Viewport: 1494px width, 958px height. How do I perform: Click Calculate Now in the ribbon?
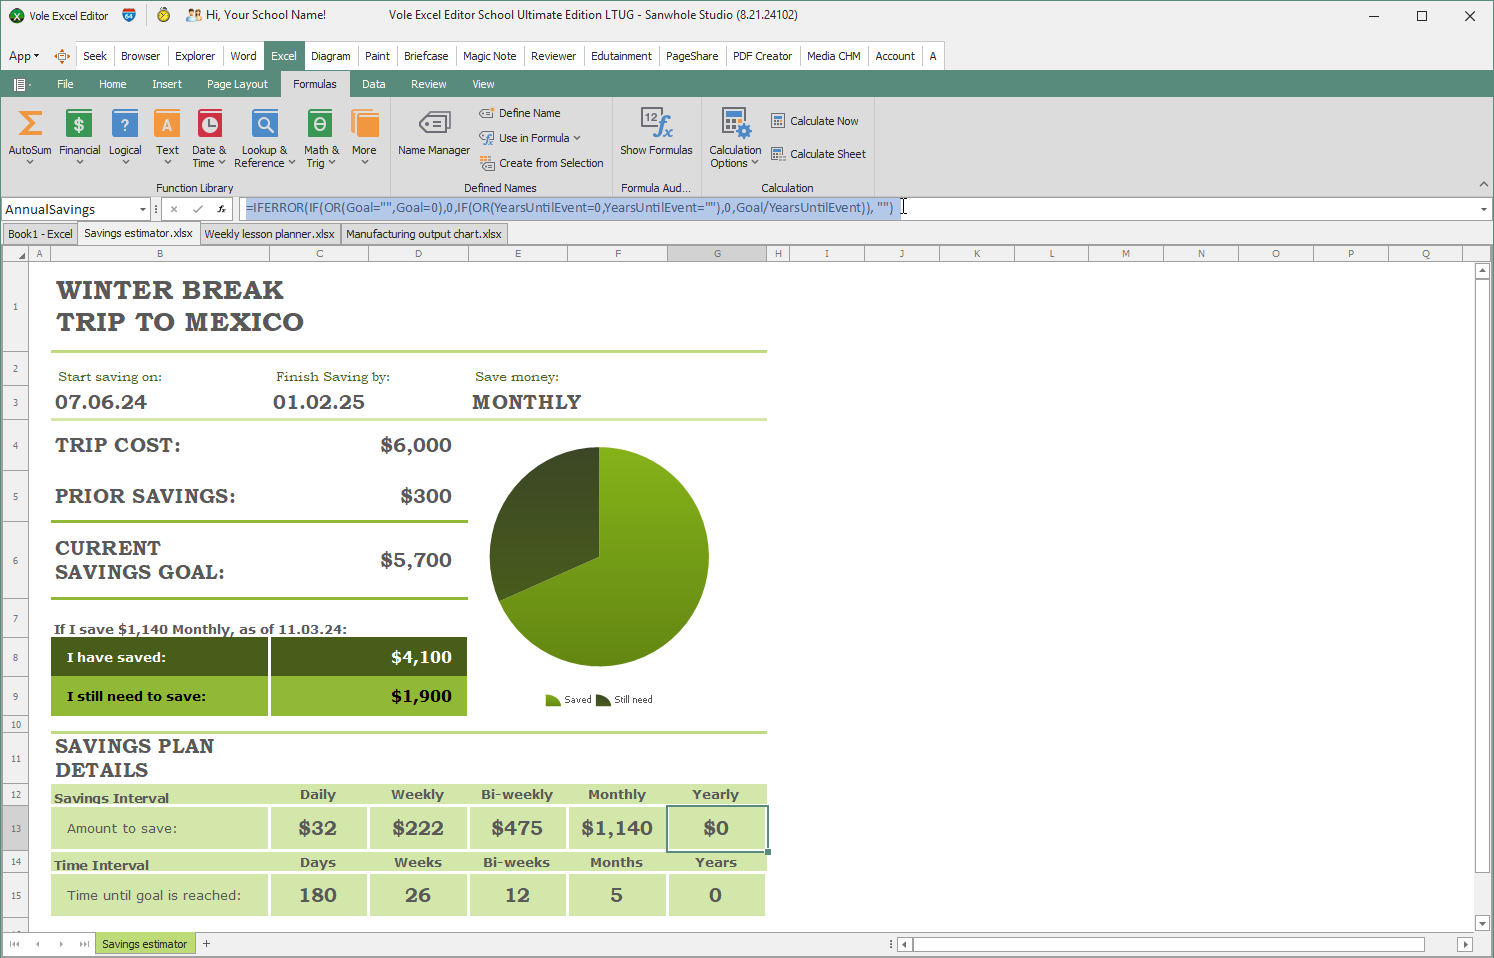pyautogui.click(x=815, y=121)
